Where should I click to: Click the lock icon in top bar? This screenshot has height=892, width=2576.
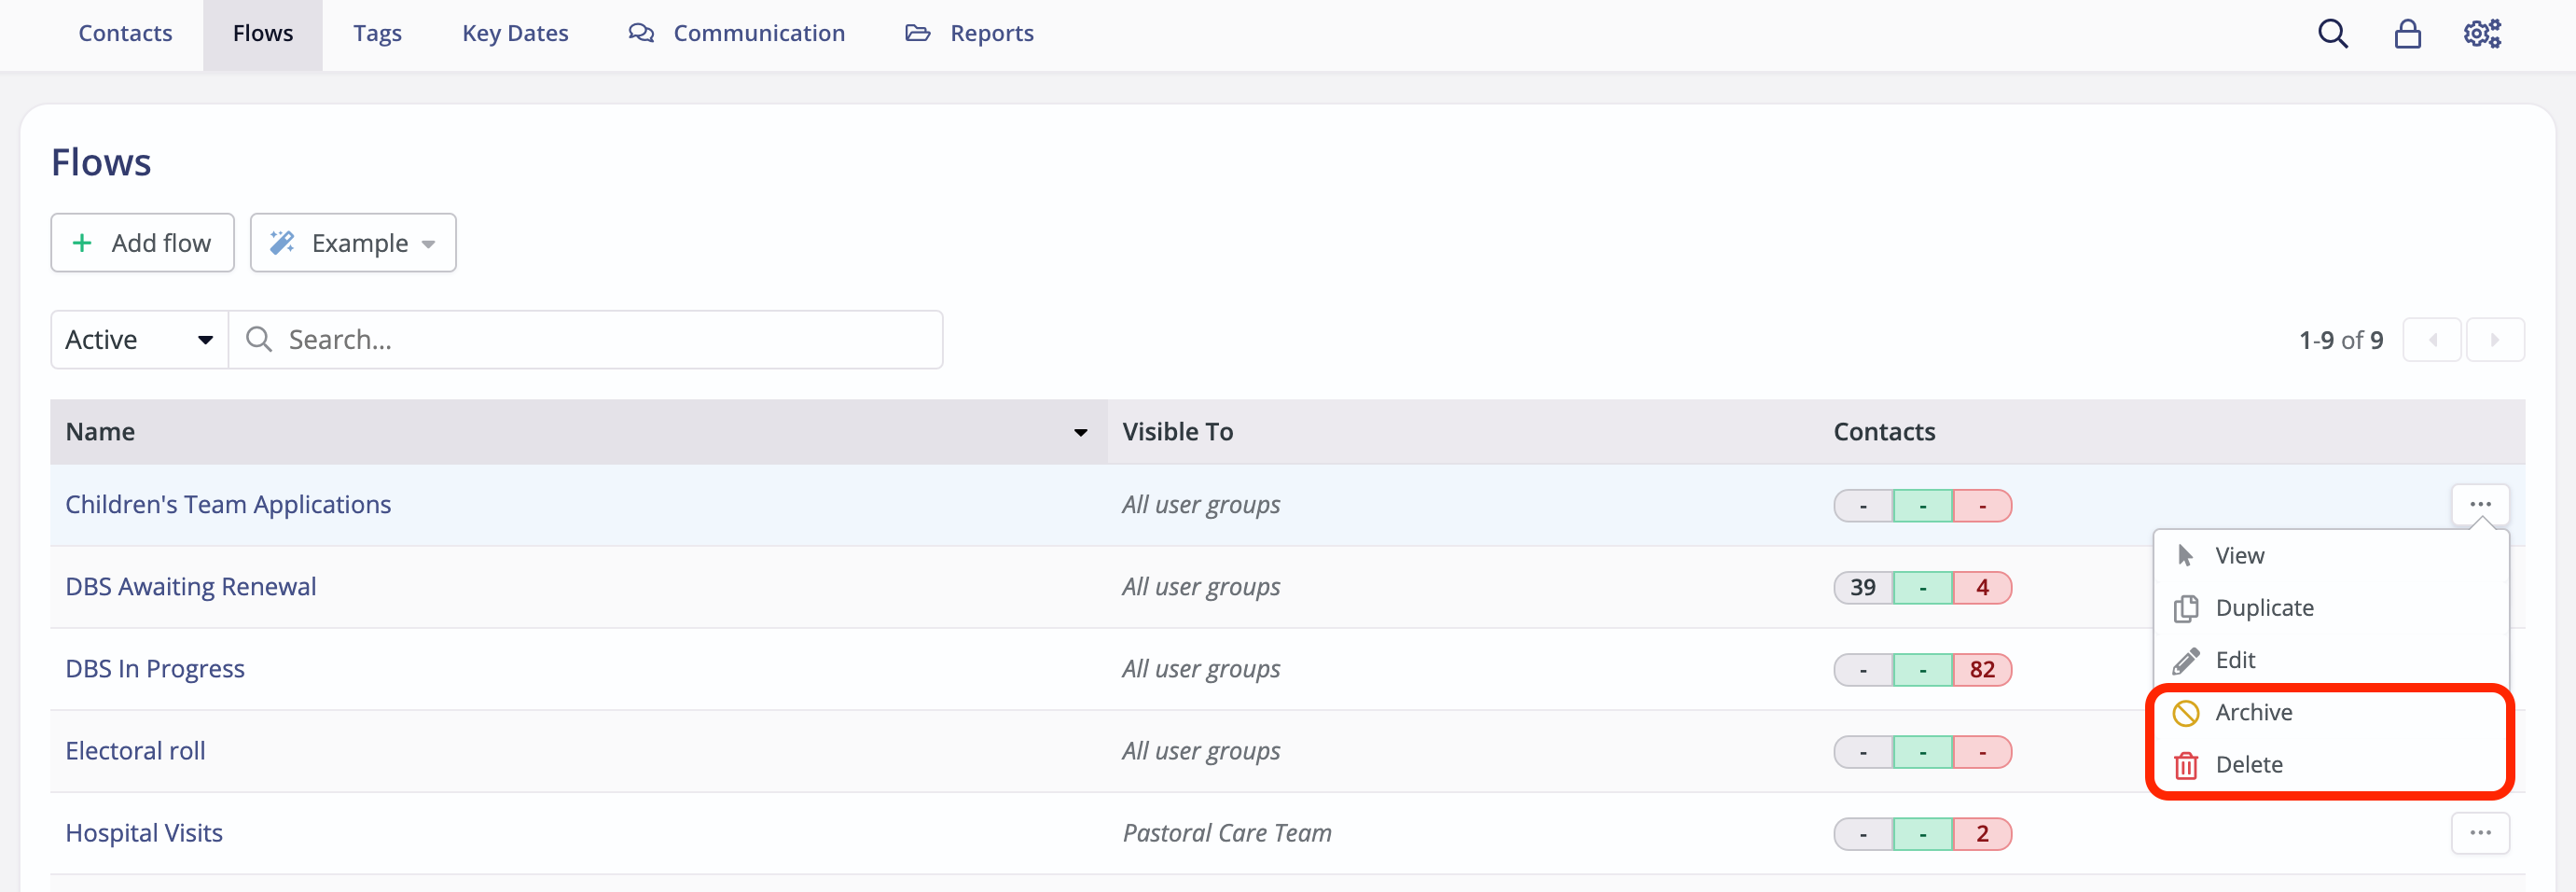coord(2407,33)
